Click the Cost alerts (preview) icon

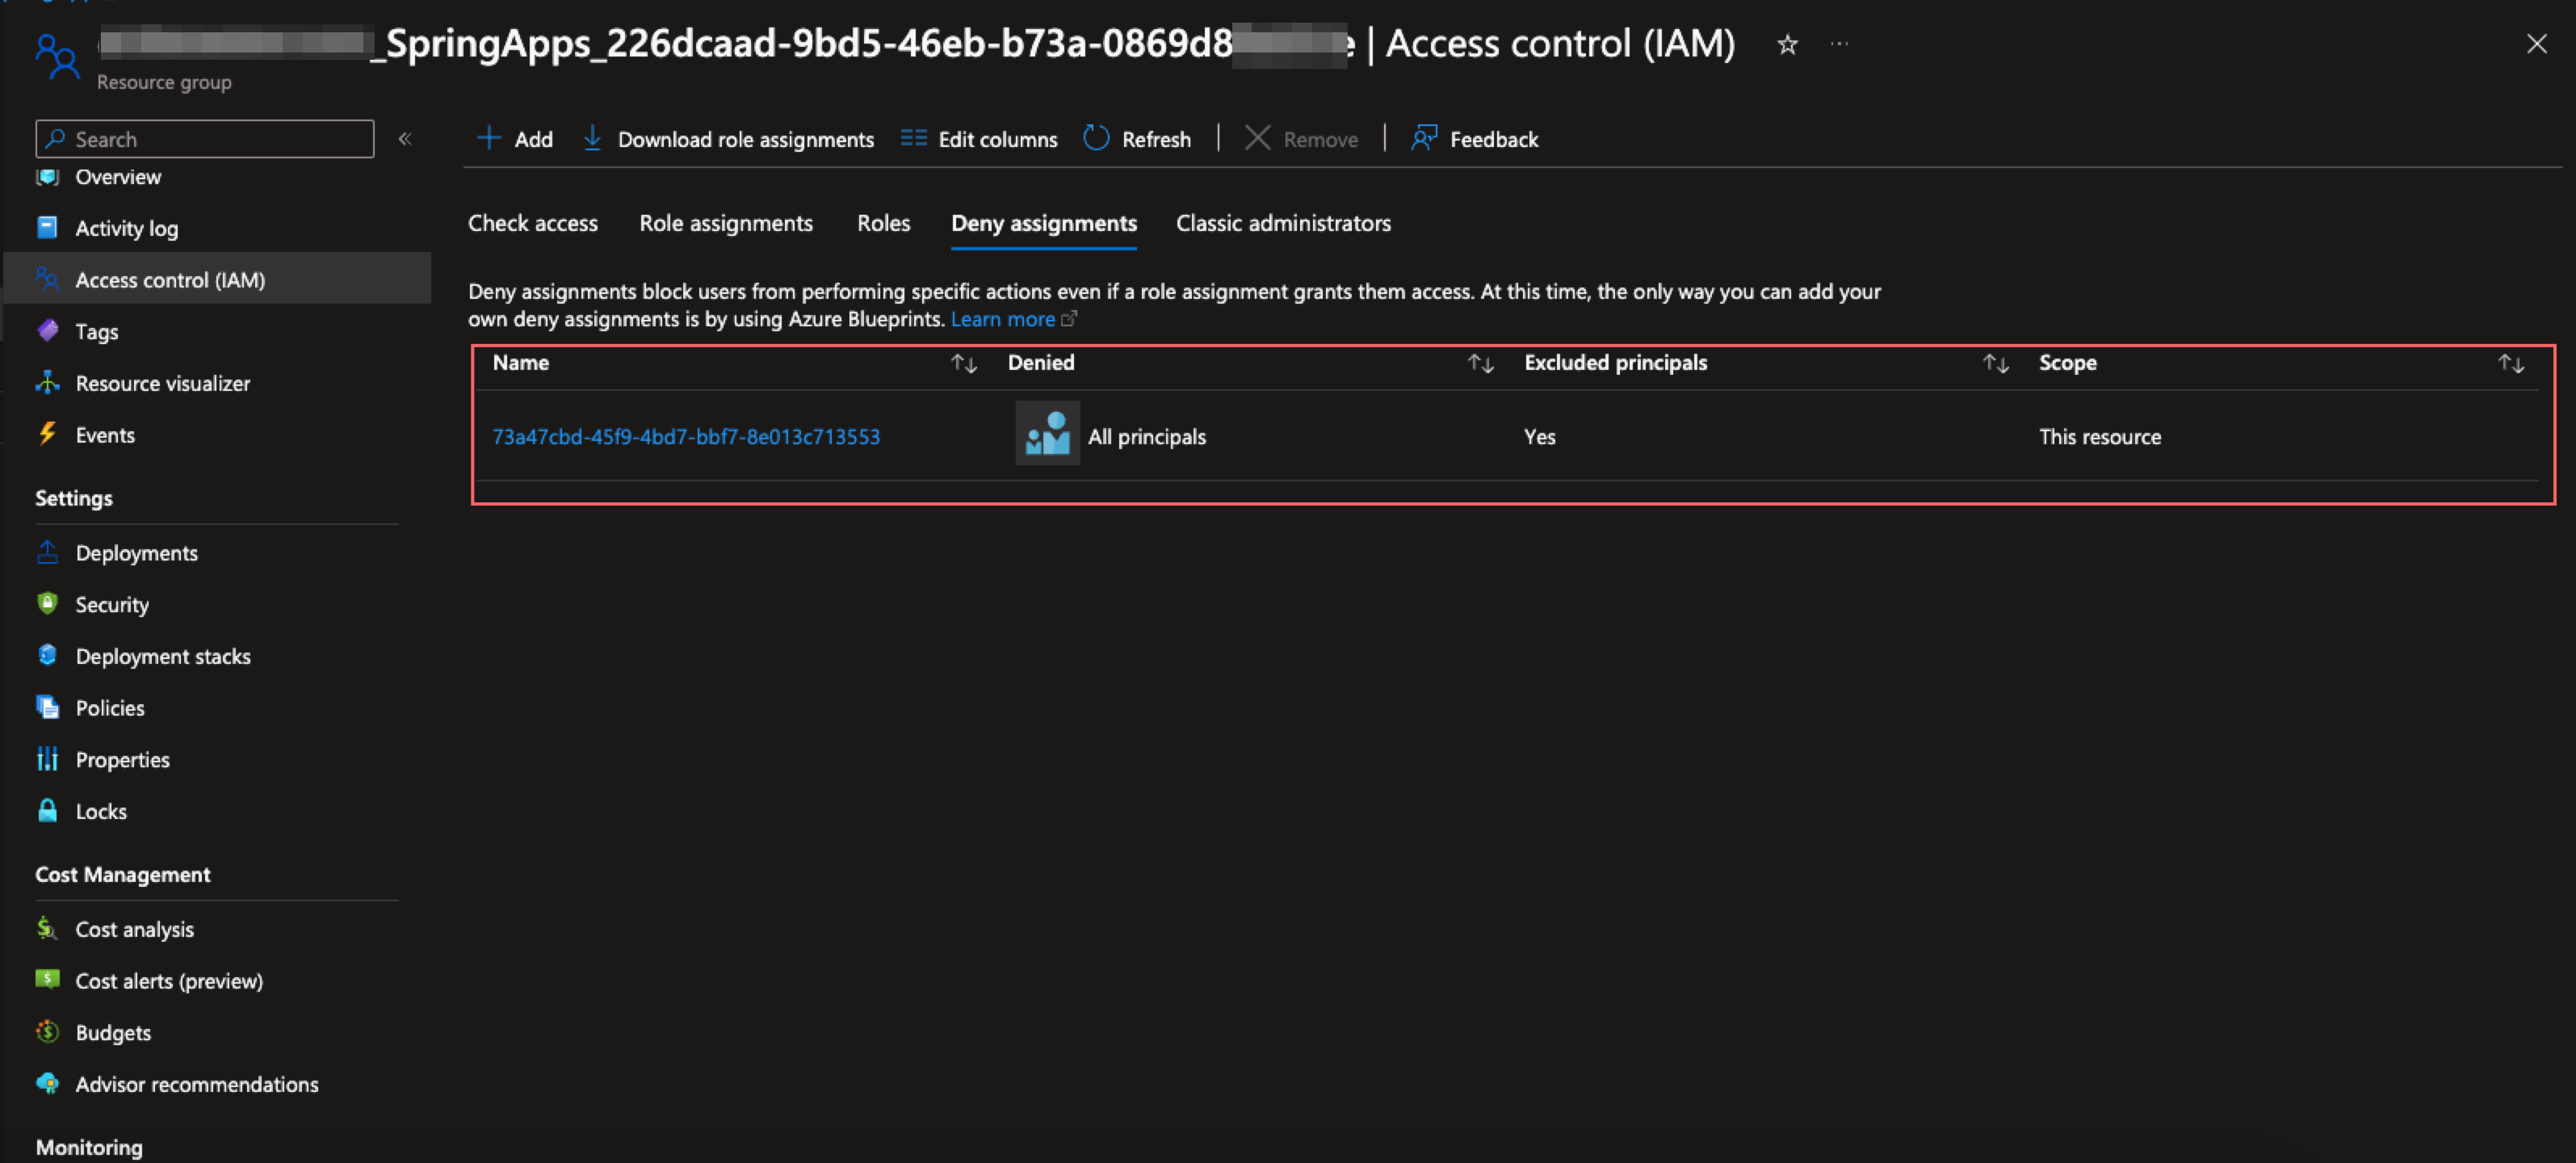tap(47, 980)
